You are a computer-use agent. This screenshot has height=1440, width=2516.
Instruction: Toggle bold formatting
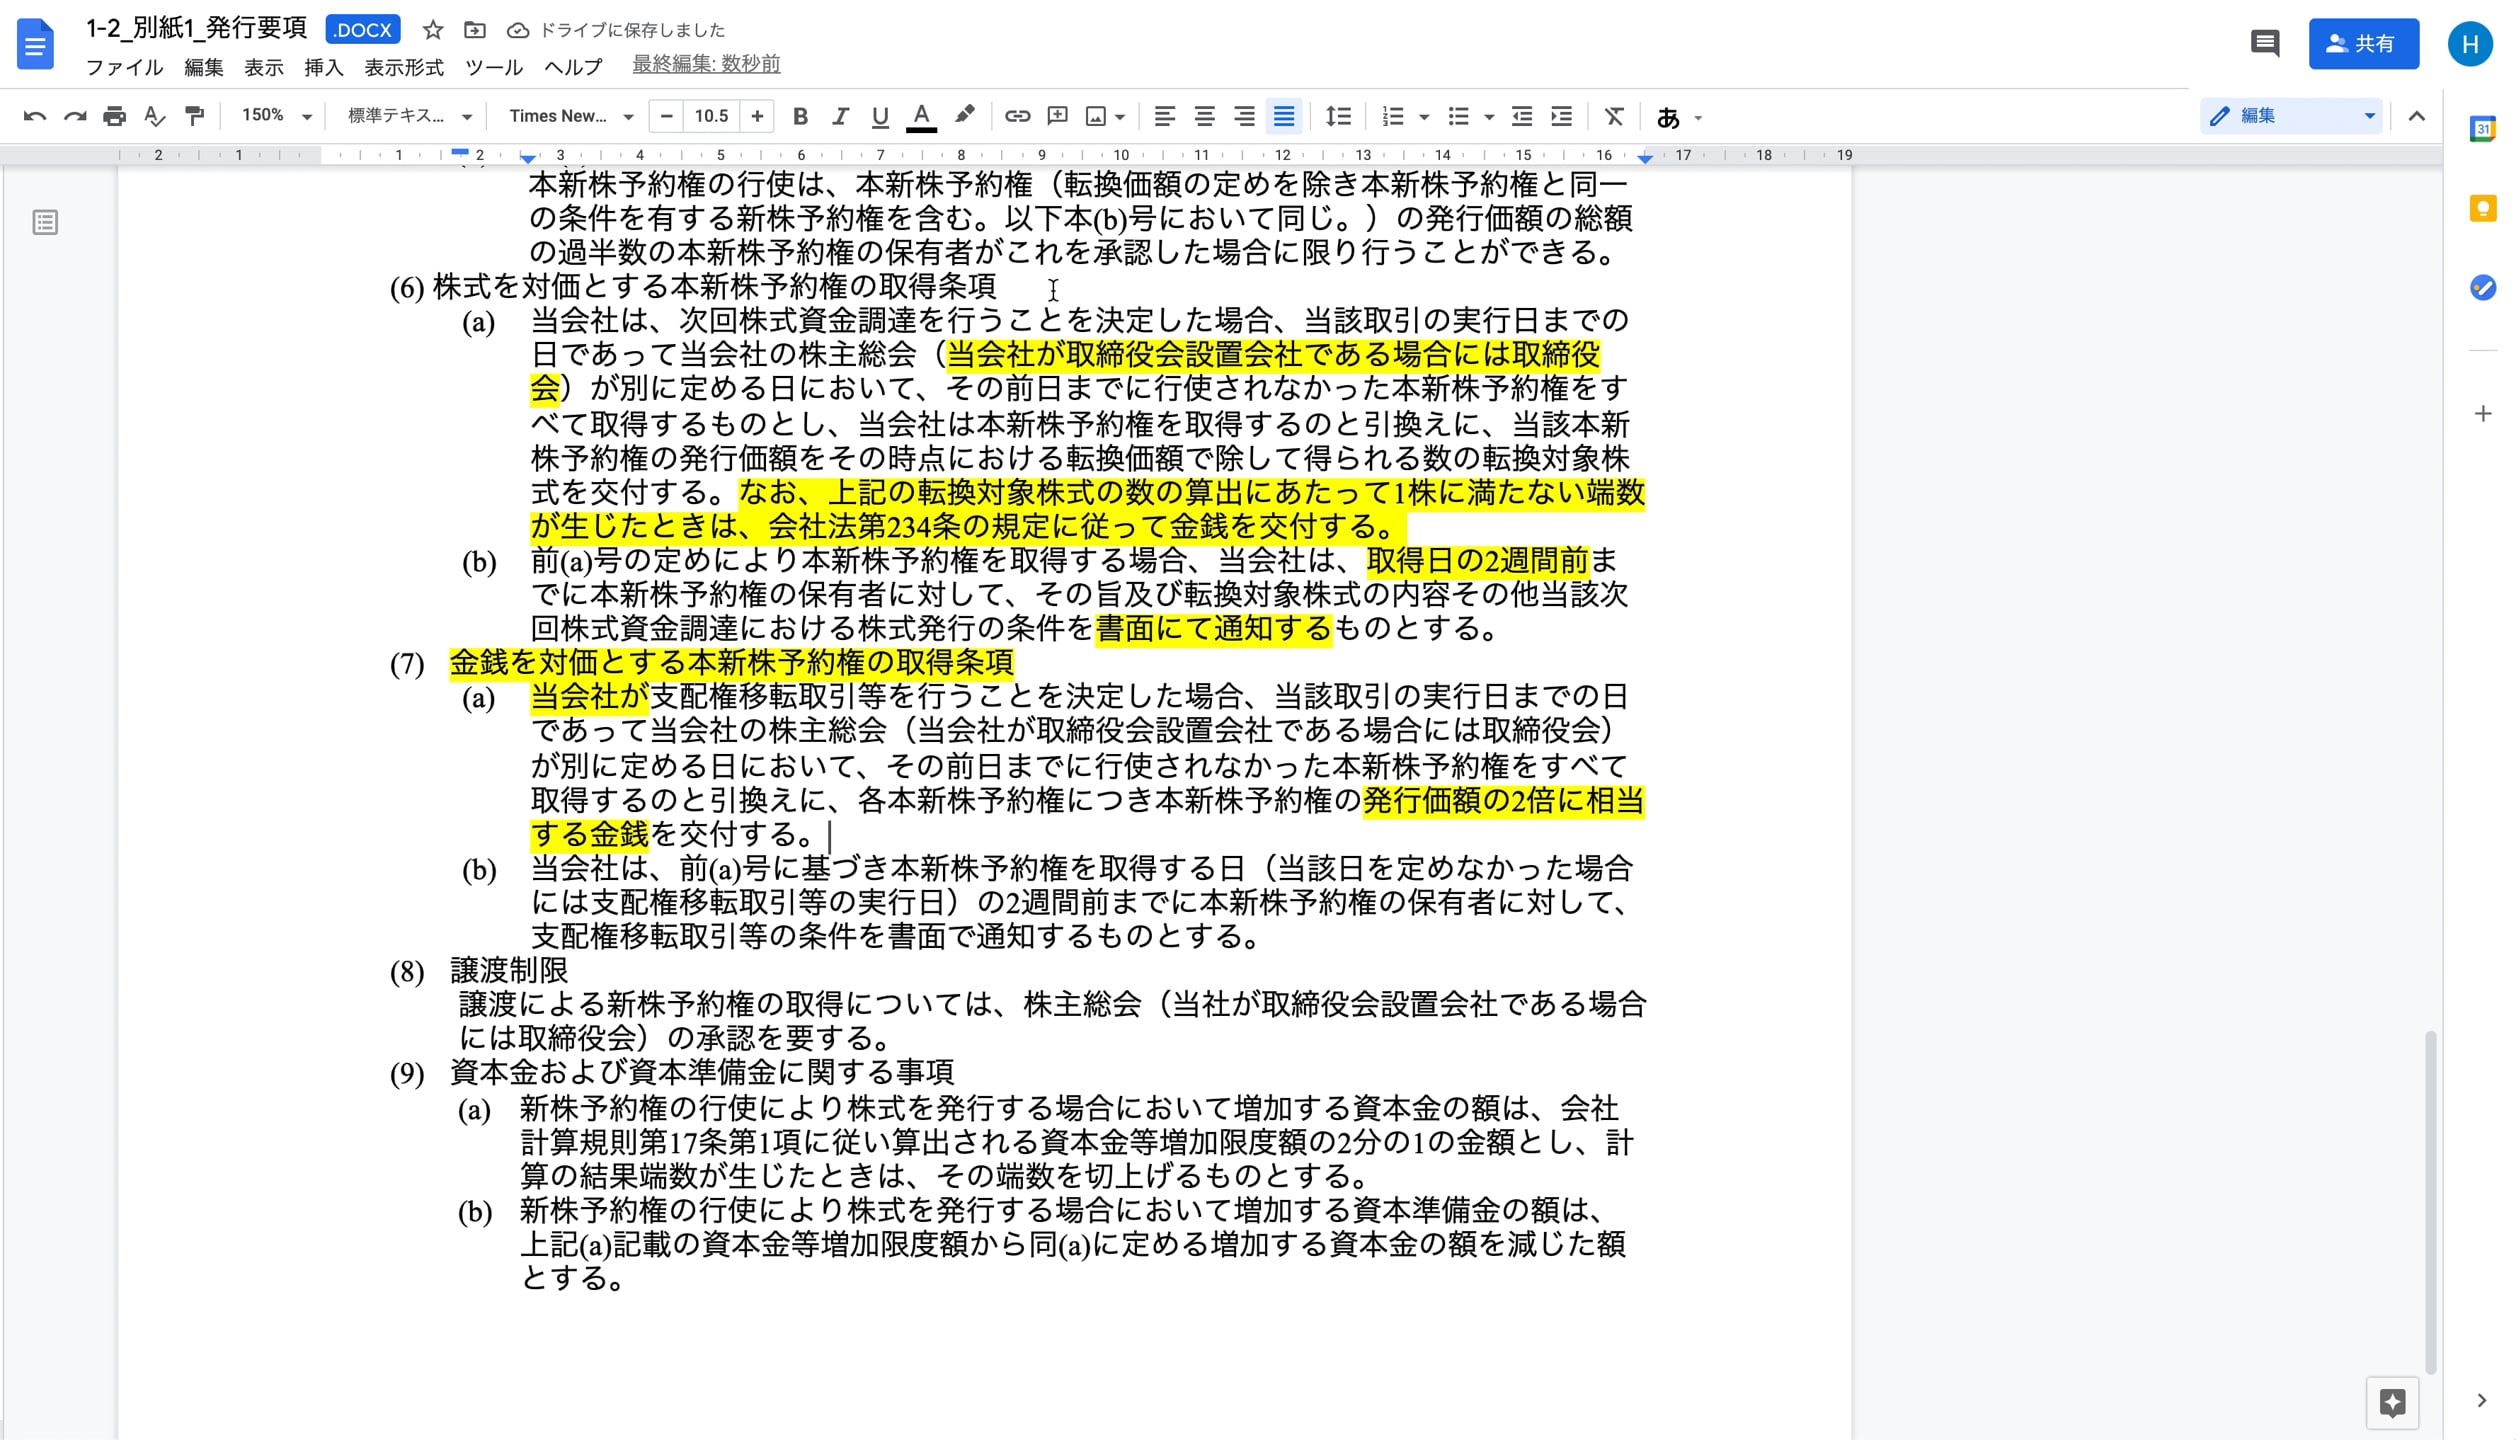(800, 116)
